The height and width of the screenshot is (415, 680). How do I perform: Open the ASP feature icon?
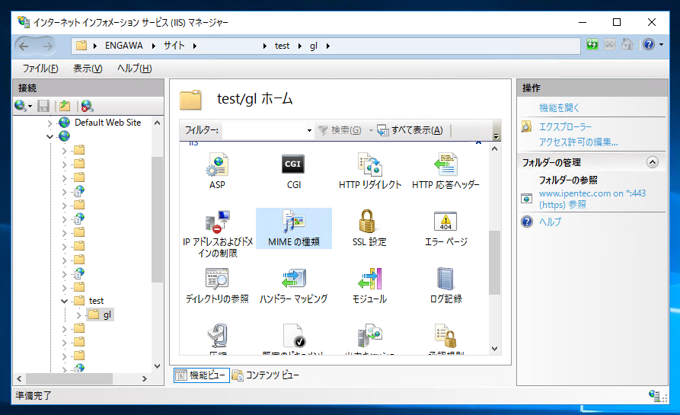217,171
